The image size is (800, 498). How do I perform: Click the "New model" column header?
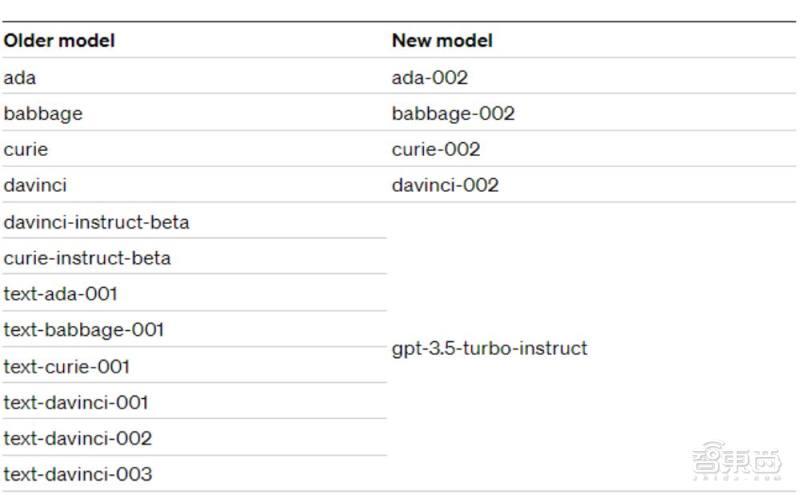[x=442, y=41]
